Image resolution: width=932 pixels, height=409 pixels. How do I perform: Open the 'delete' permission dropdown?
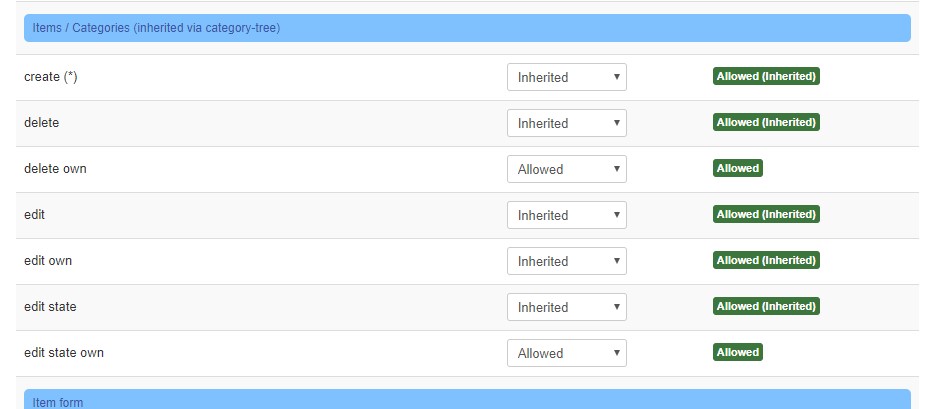(566, 123)
